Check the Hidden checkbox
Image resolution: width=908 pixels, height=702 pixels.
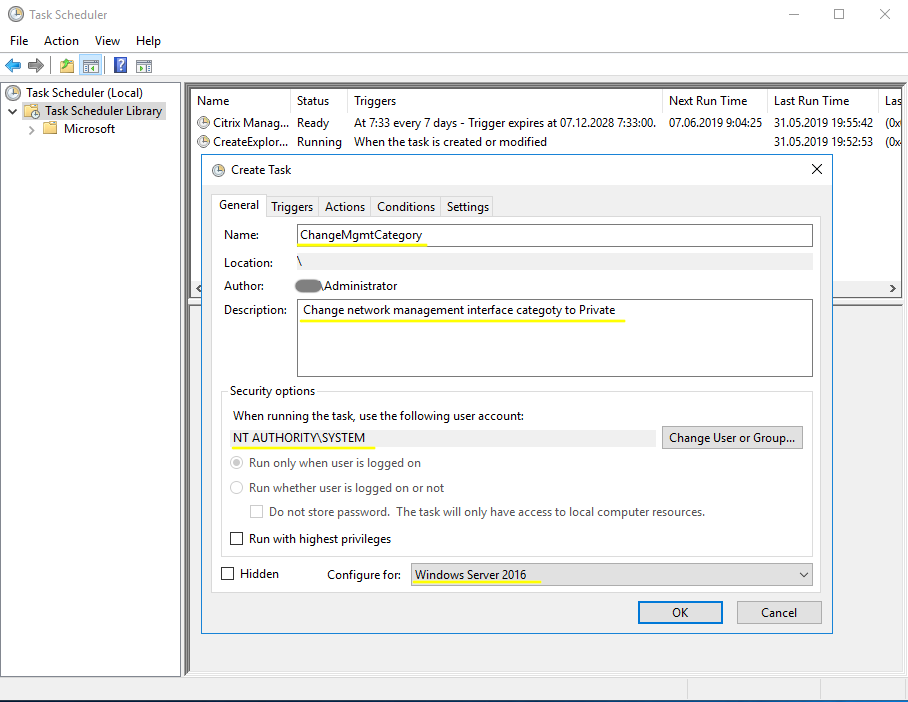[x=227, y=573]
